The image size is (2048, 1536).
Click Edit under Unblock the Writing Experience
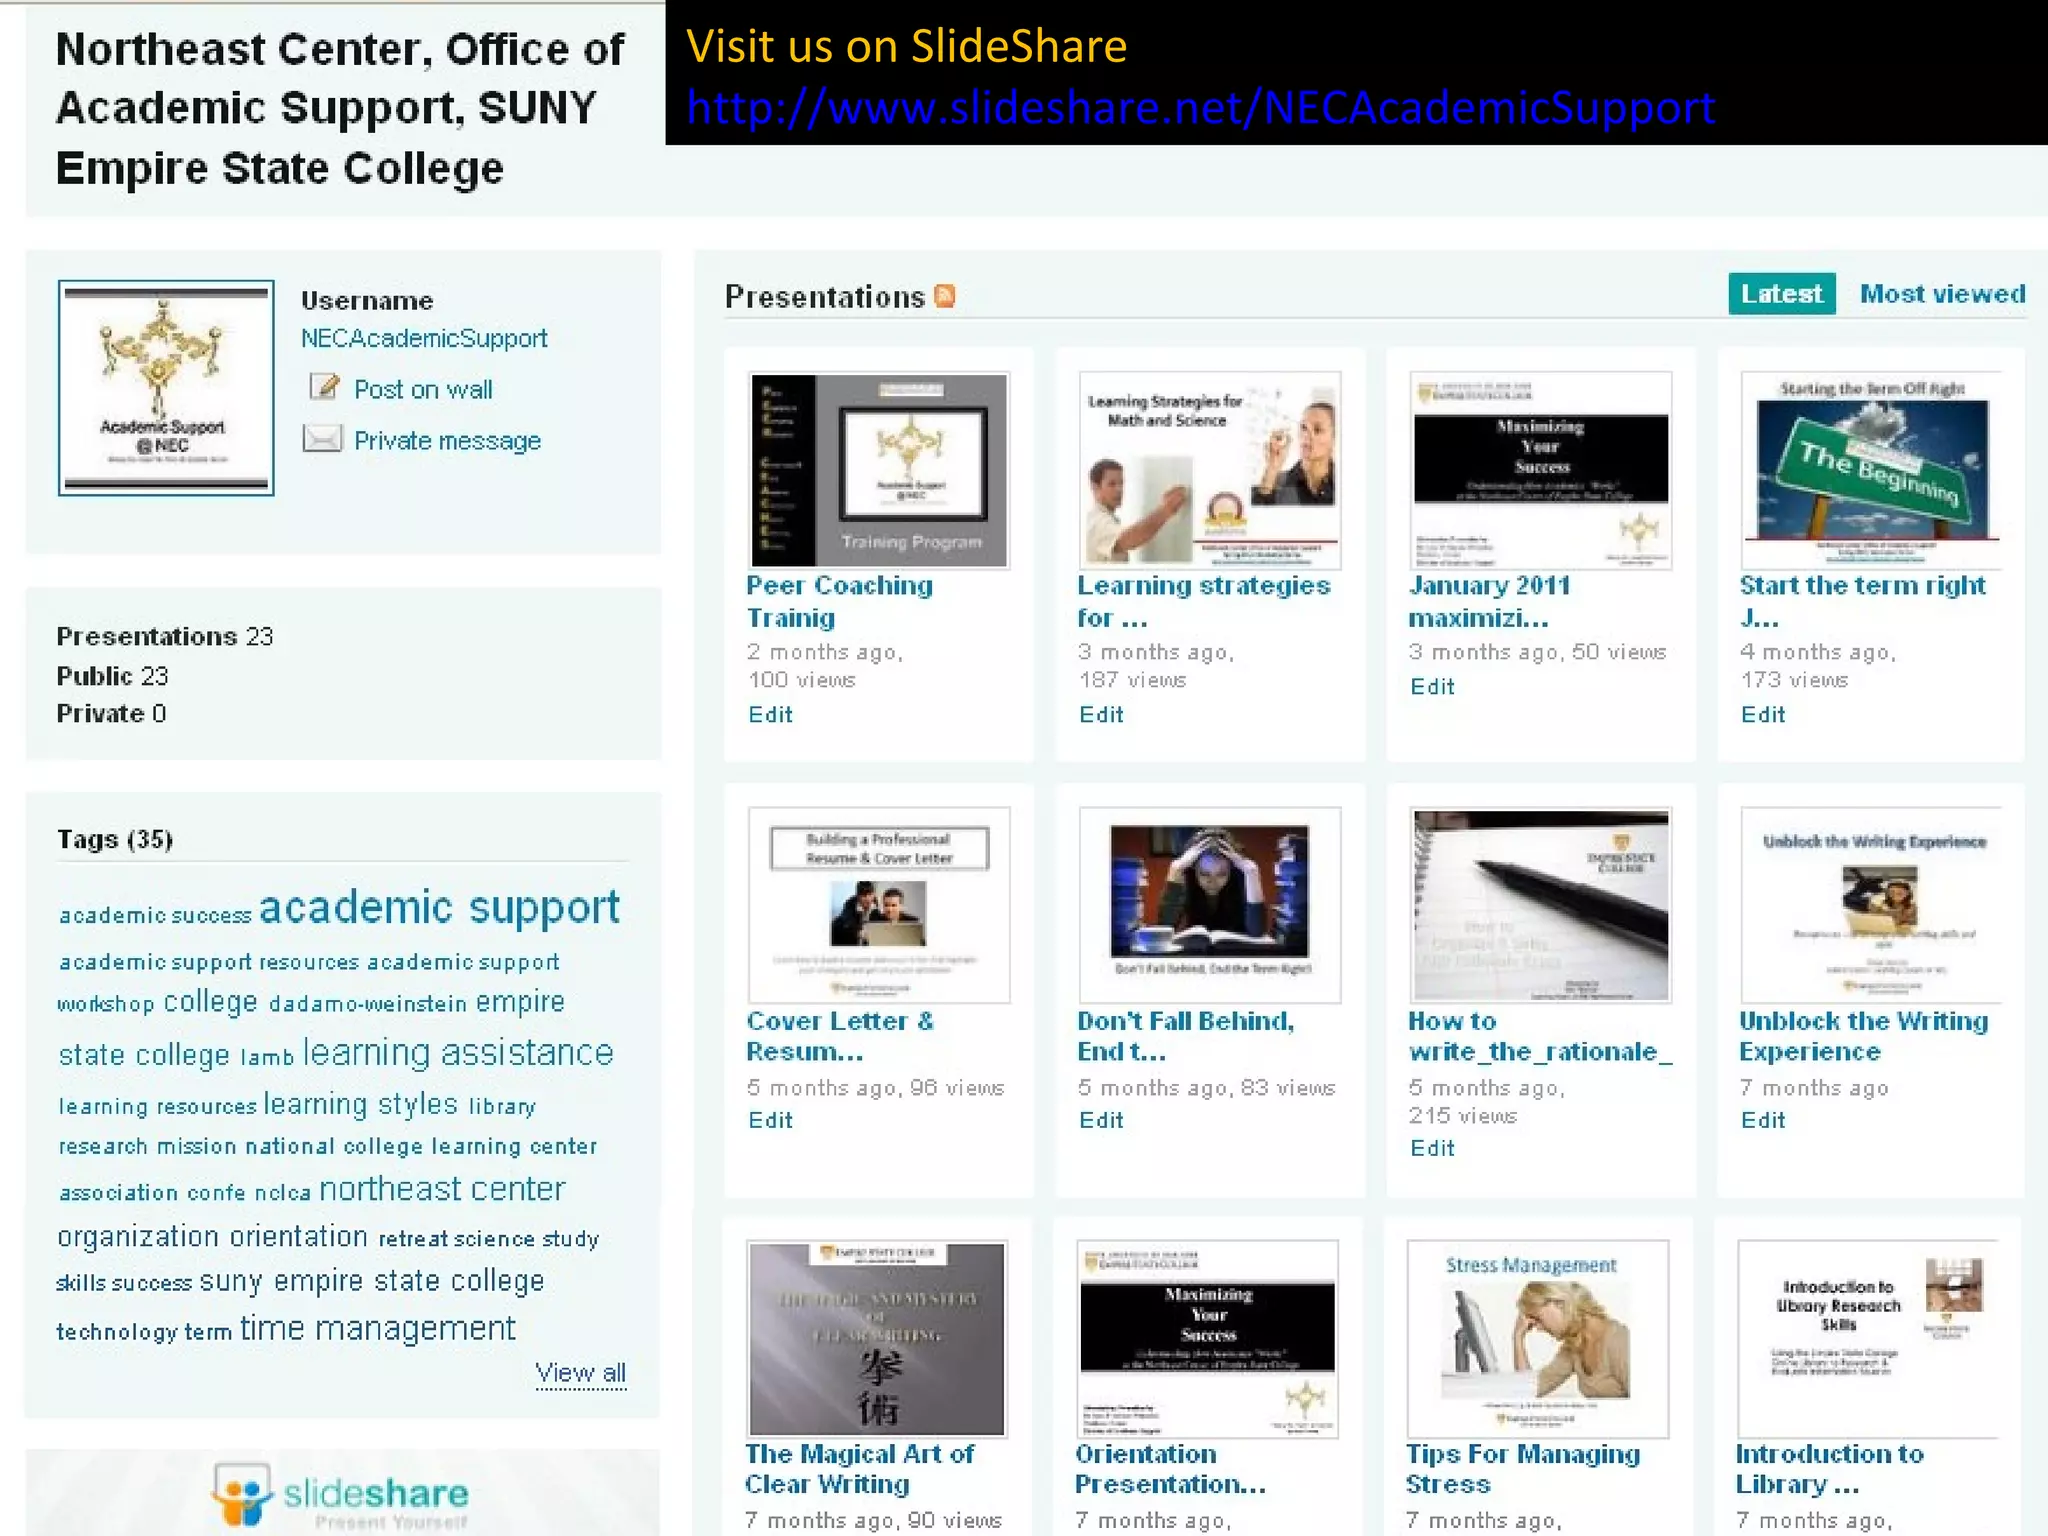coord(1763,1121)
